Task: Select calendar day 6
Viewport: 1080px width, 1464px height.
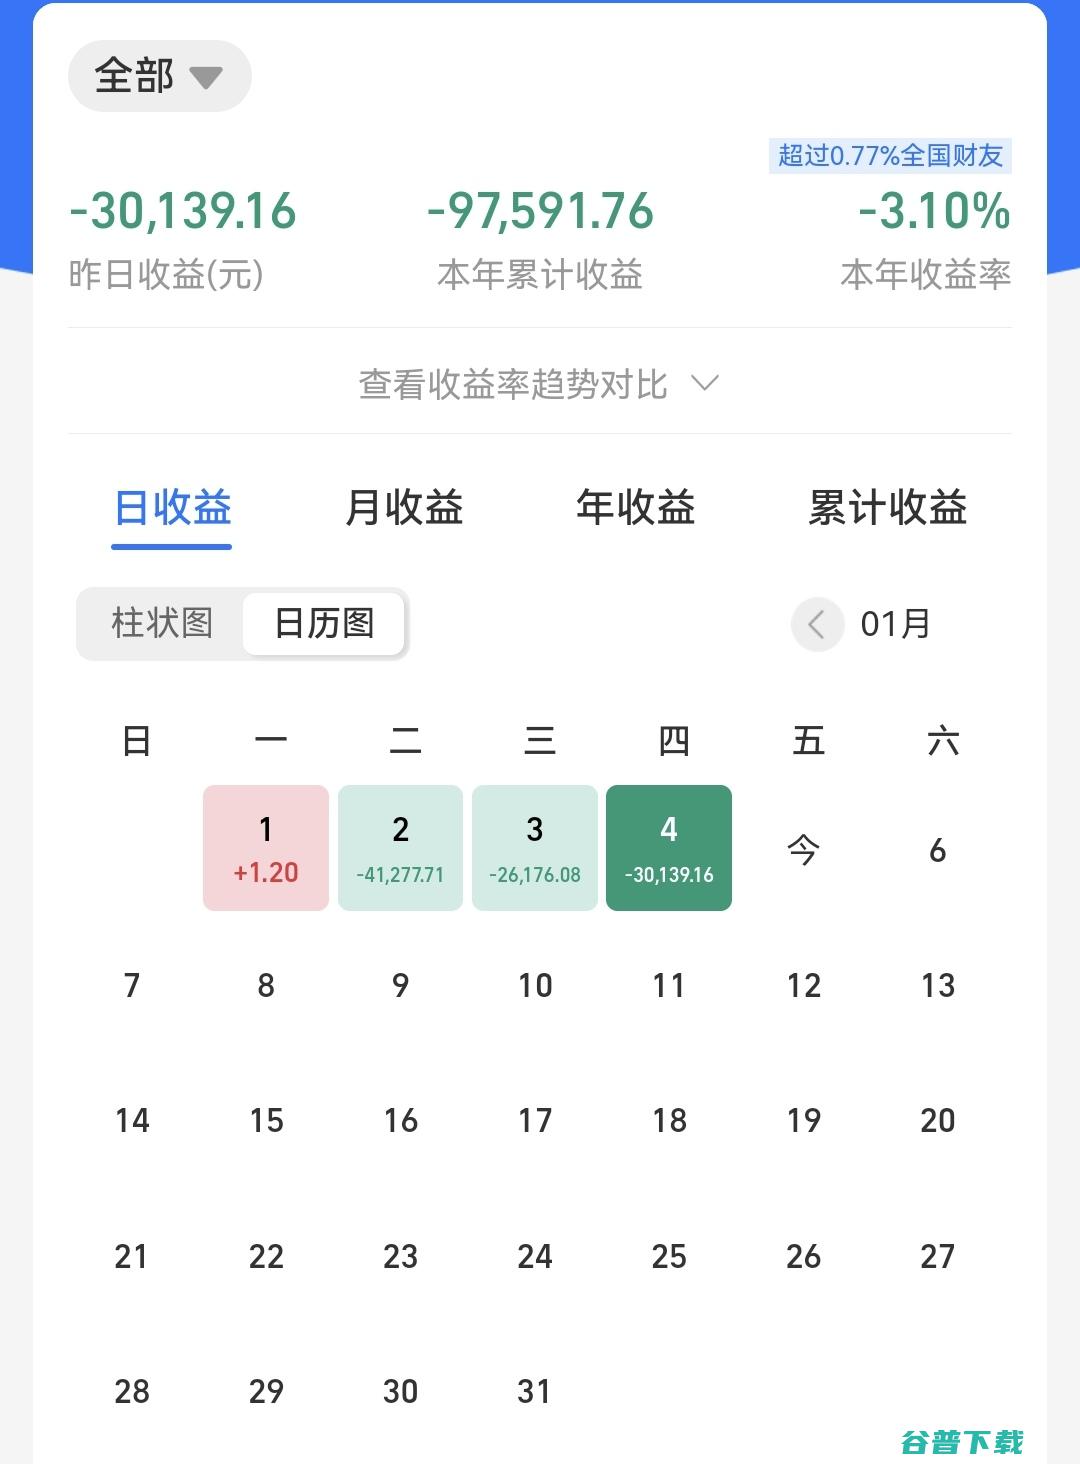Action: pos(938,850)
